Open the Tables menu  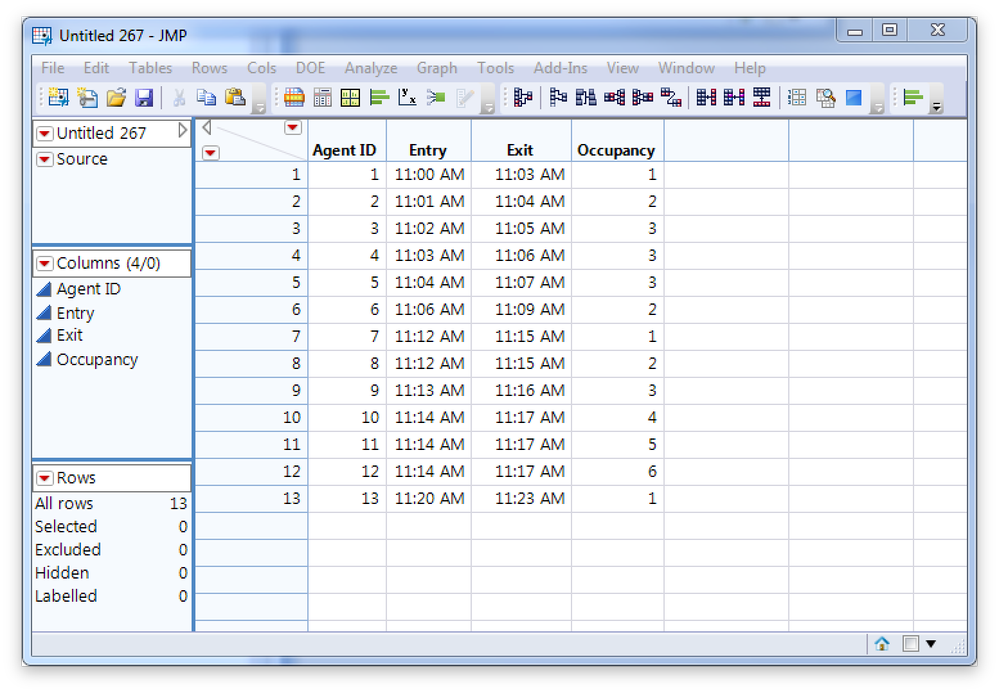click(150, 68)
